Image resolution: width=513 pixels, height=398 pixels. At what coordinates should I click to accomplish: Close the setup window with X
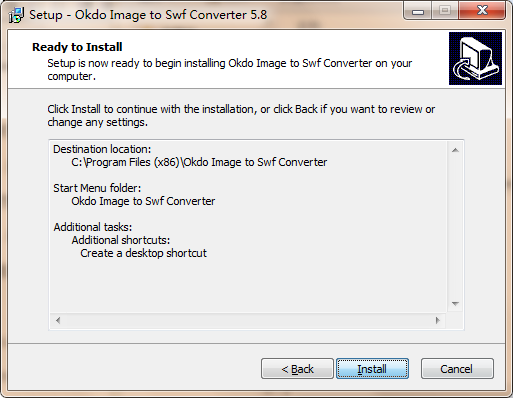482,11
